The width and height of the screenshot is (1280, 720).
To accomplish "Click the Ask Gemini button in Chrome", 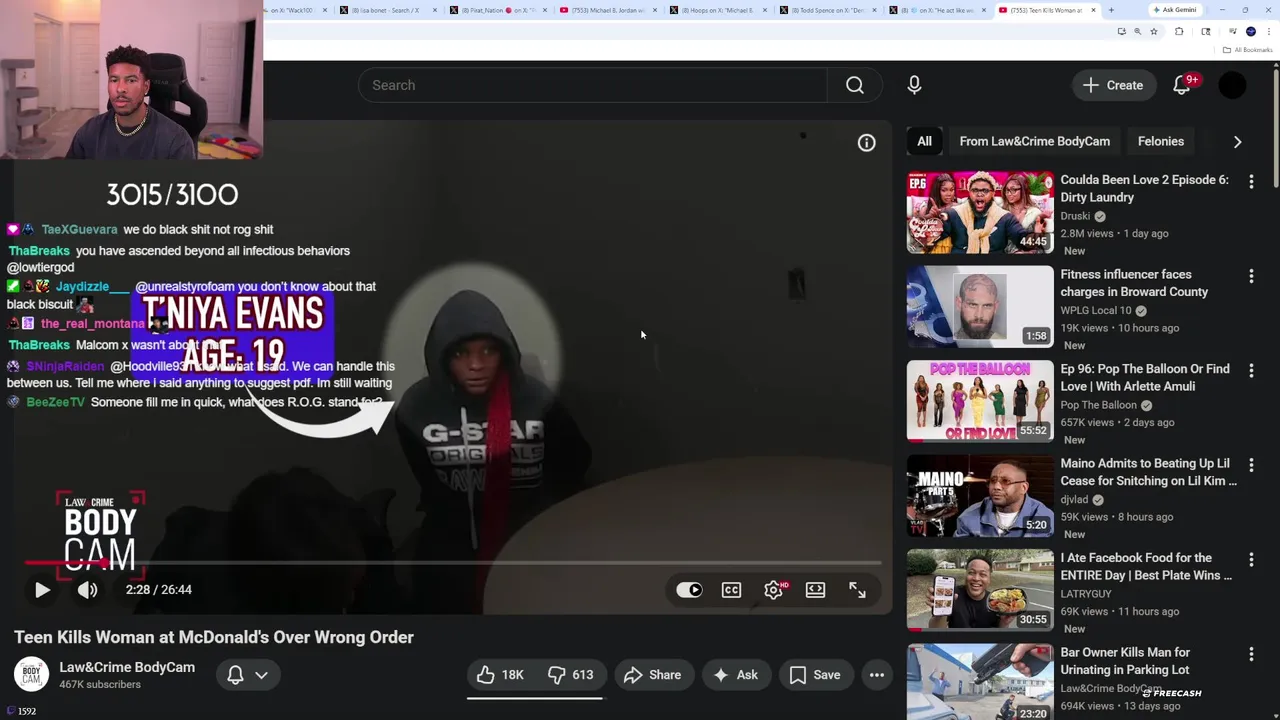I will pyautogui.click(x=1174, y=10).
